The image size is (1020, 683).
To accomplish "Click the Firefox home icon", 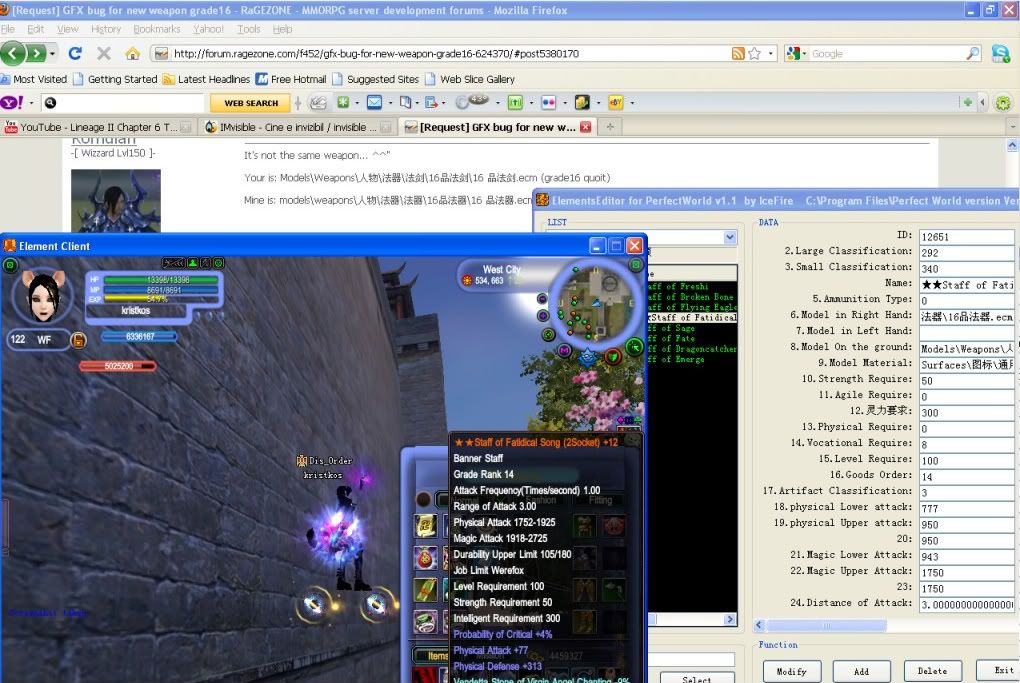I will pos(132,53).
